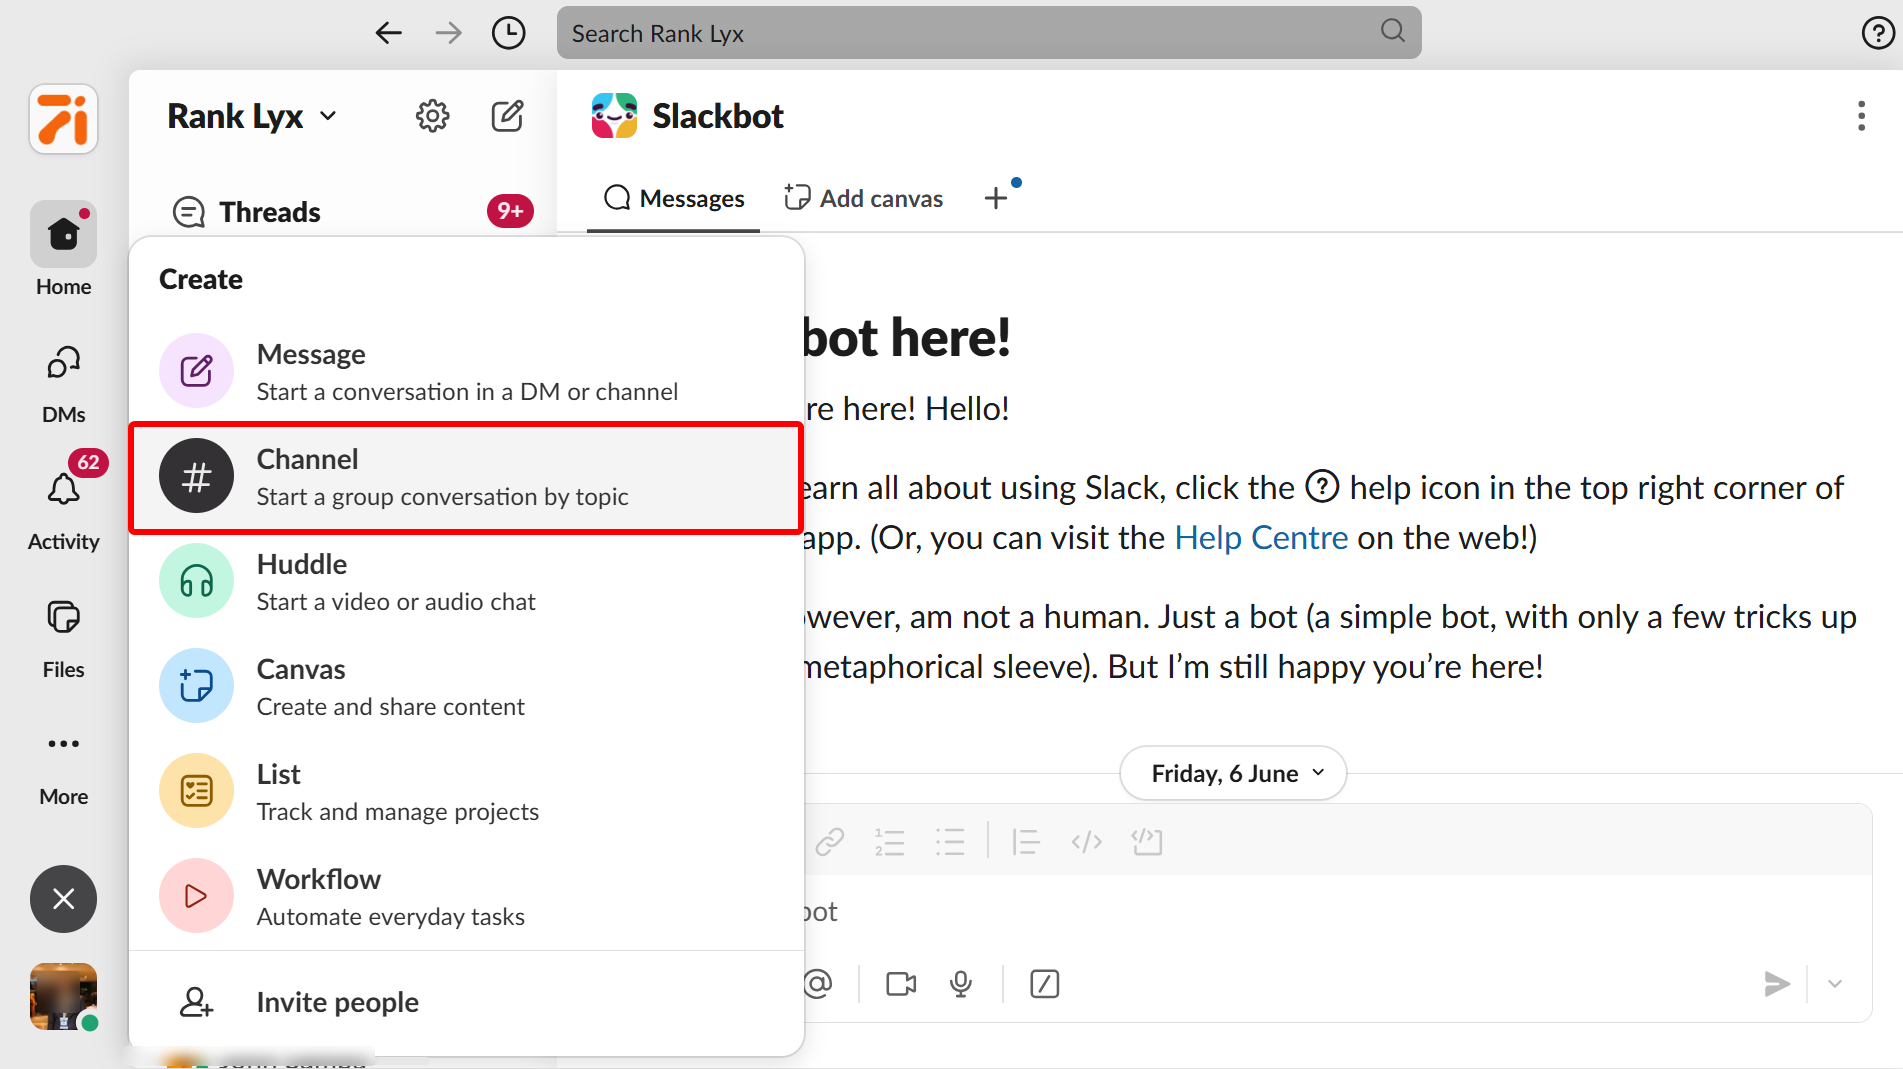Visit the Help Centre link
Viewport: 1903px width, 1069px height.
(x=1260, y=537)
